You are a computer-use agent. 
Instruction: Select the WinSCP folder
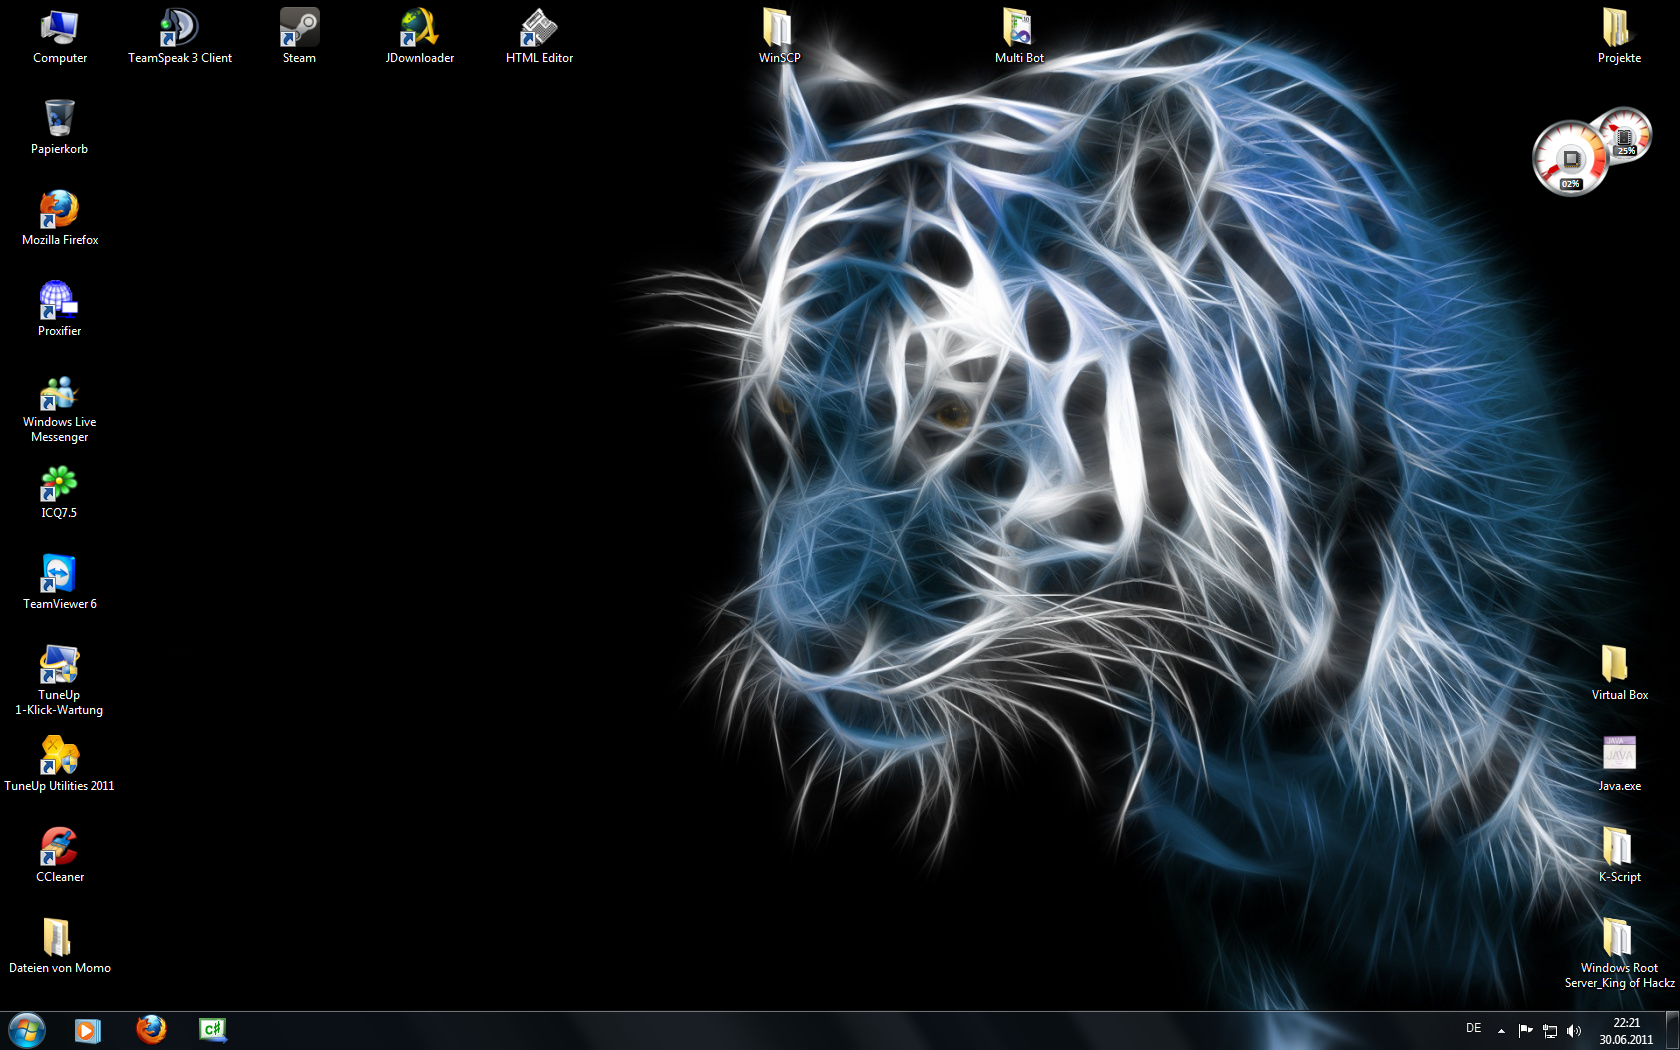click(x=779, y=37)
